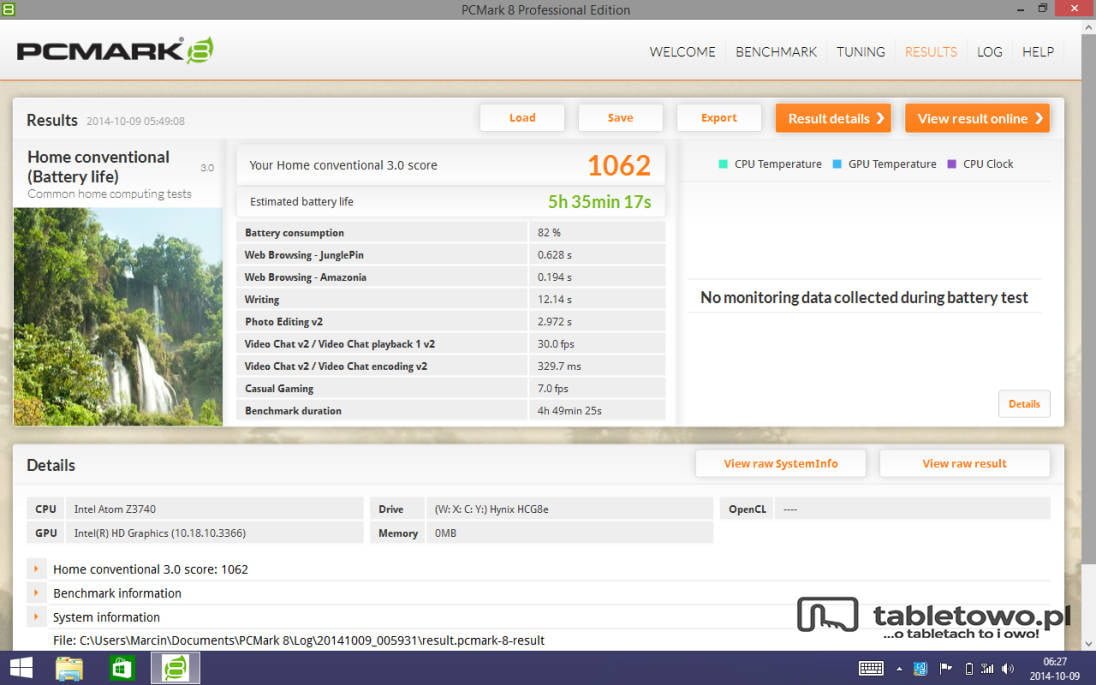1096x685 pixels.
Task: Click the PCMark 8 logo
Action: click(x=115, y=50)
